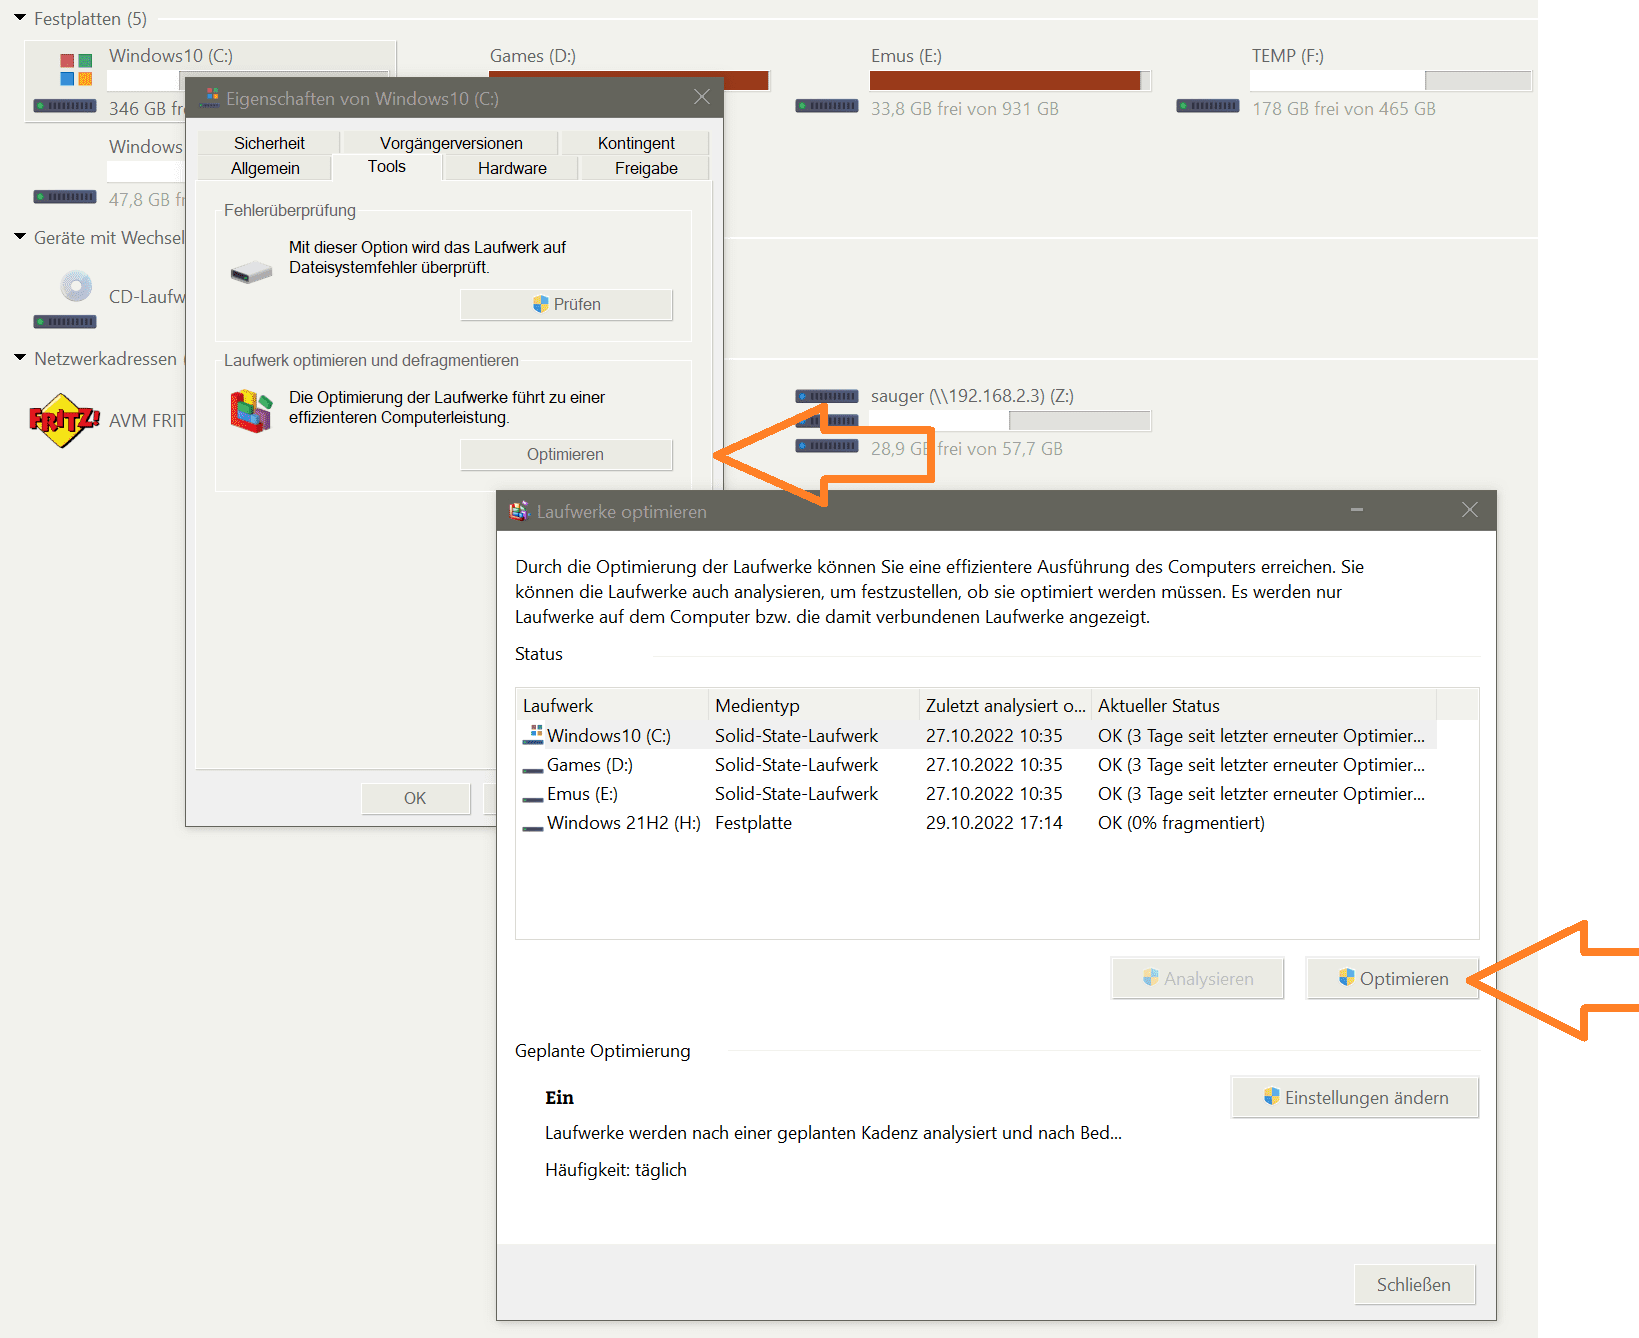Click the defragment icon in Laufwerk optimieren section

251,411
